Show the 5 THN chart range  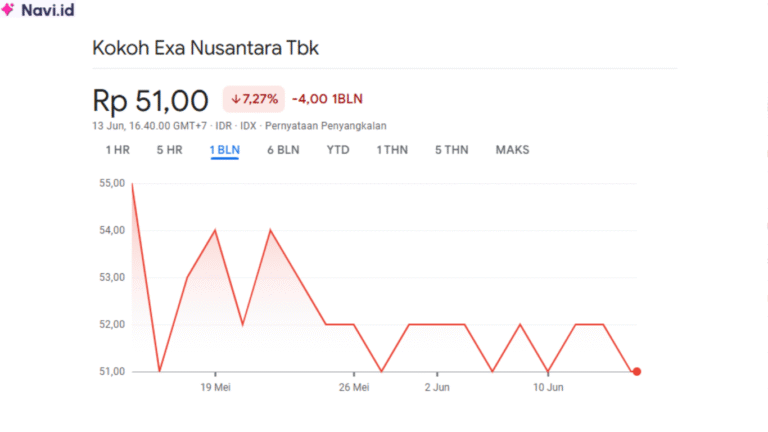[x=452, y=150]
